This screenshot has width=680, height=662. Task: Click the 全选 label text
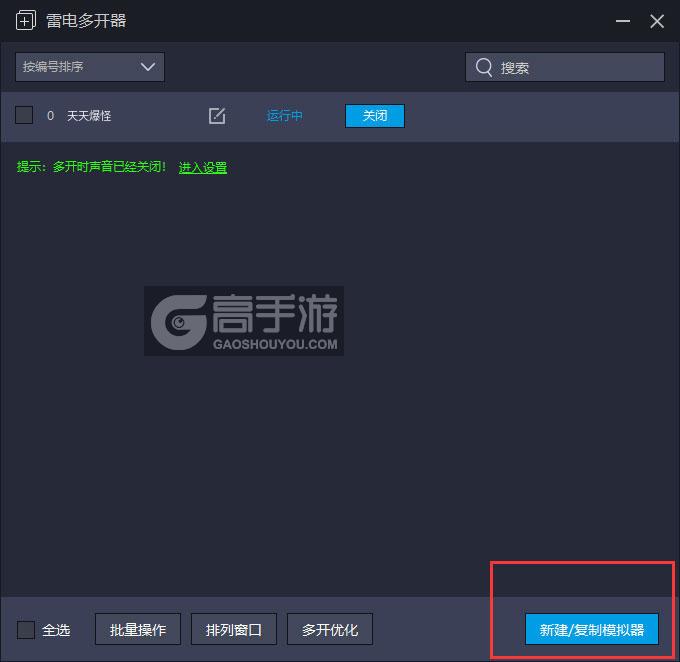tap(56, 630)
